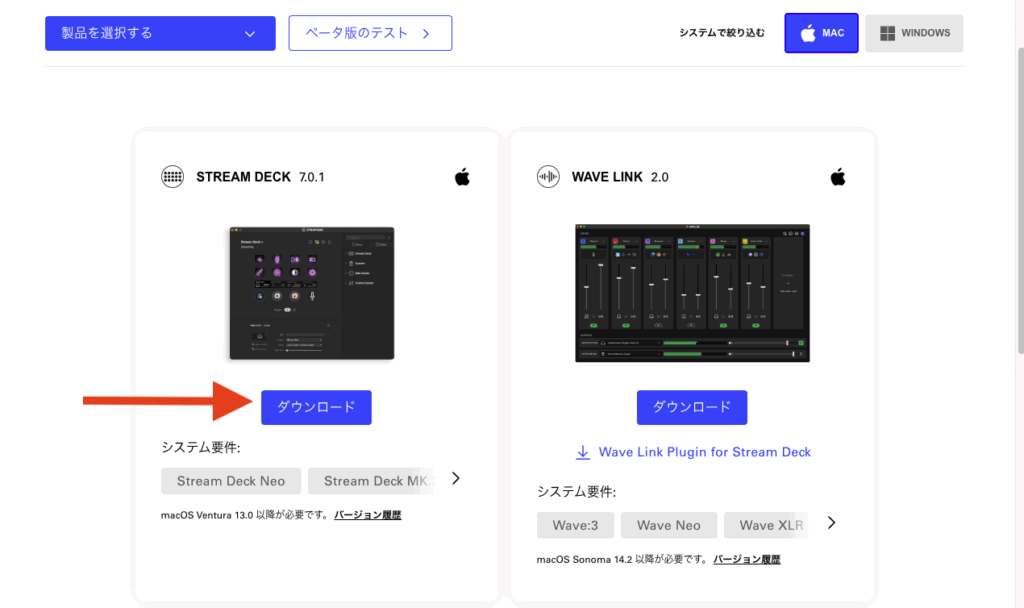Click the page vertical scrollbar
This screenshot has width=1024, height=608.
tap(1019, 201)
